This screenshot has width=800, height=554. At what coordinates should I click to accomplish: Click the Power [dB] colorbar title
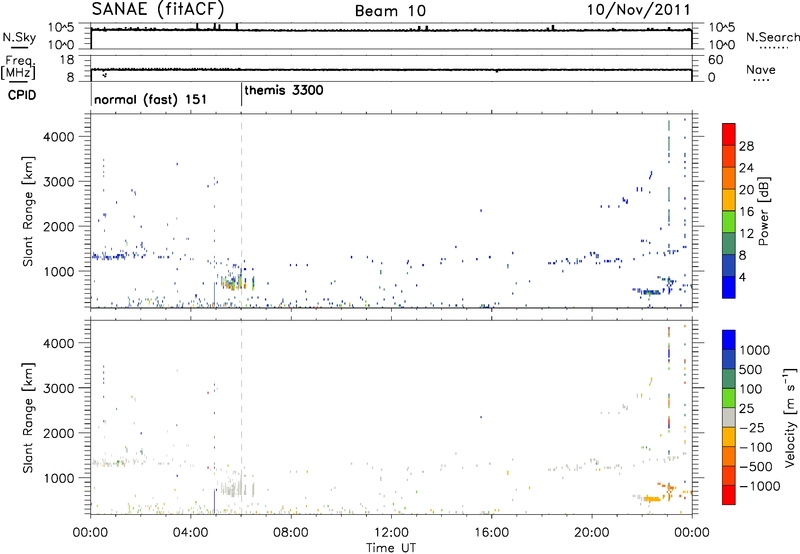(x=764, y=211)
